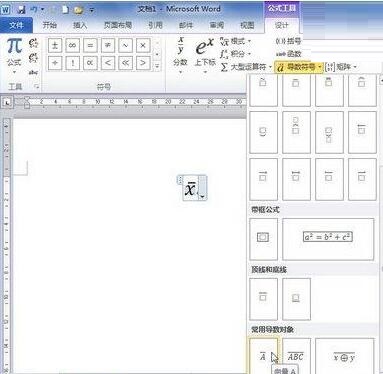This screenshot has width=383, height=374.
Task: Insert the multiplication × symbol
Action: (x=143, y=45)
